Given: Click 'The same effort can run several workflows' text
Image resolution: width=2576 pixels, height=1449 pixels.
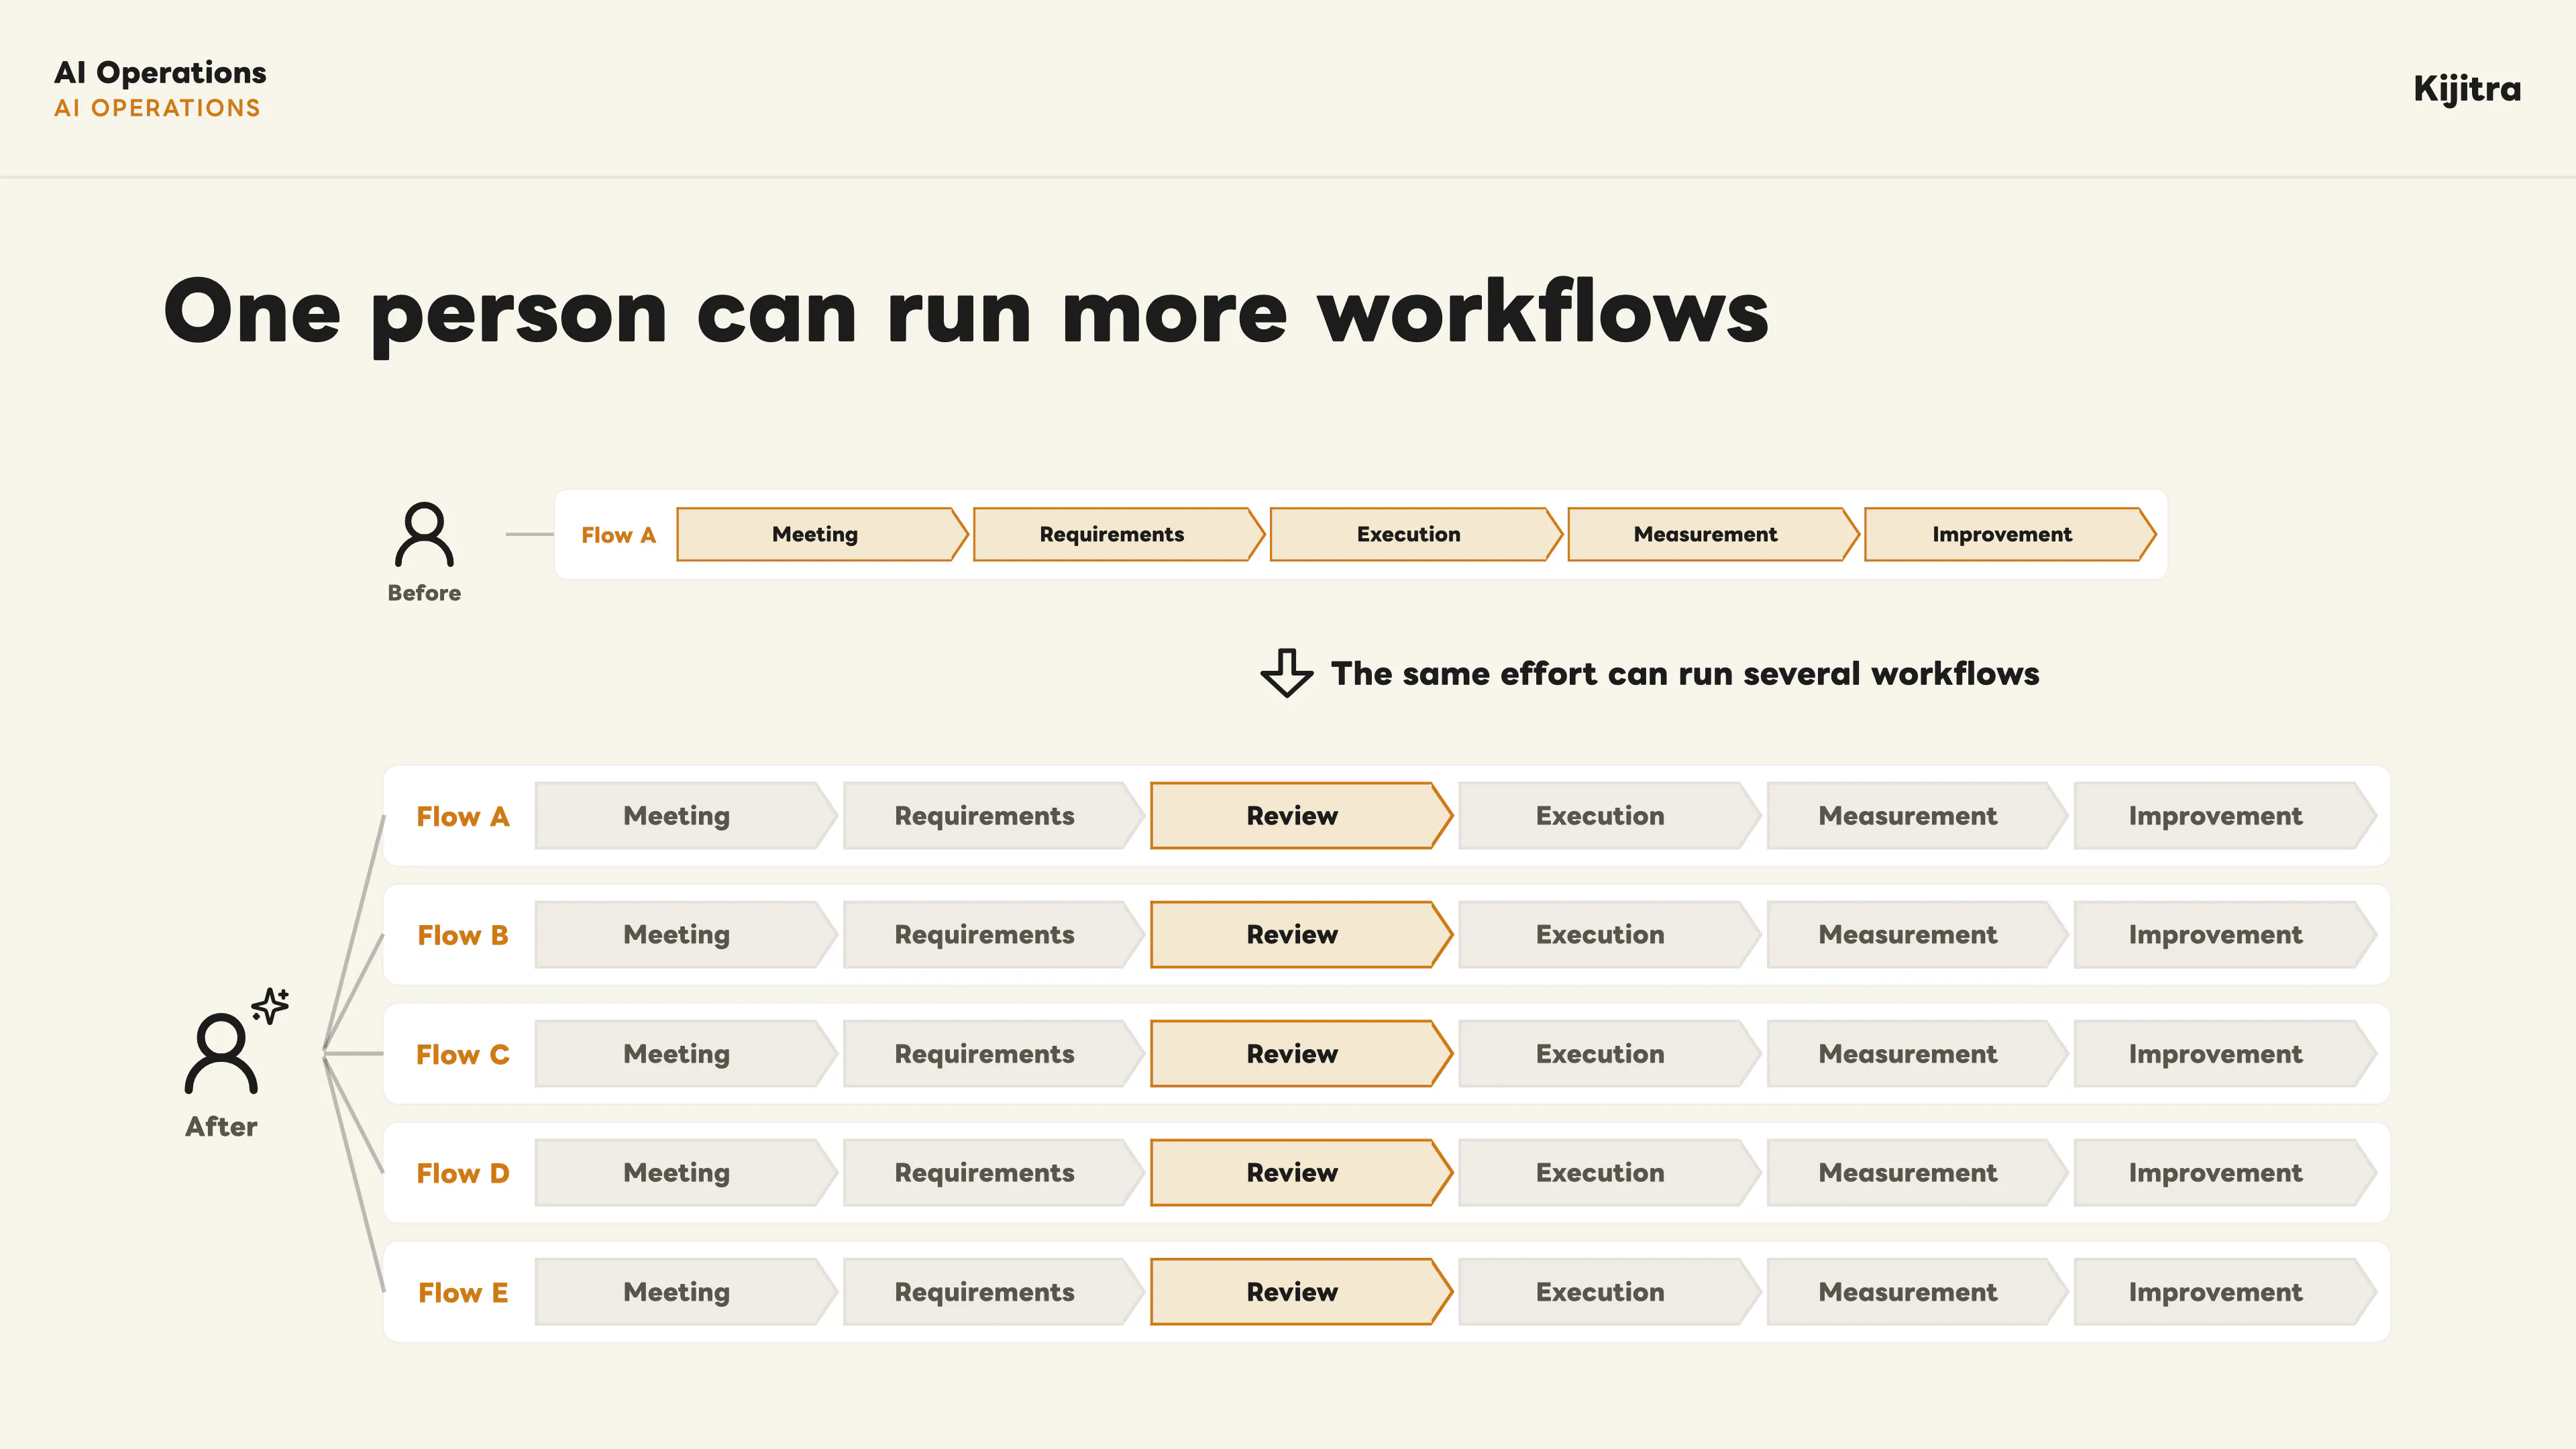Looking at the screenshot, I should (x=1685, y=673).
